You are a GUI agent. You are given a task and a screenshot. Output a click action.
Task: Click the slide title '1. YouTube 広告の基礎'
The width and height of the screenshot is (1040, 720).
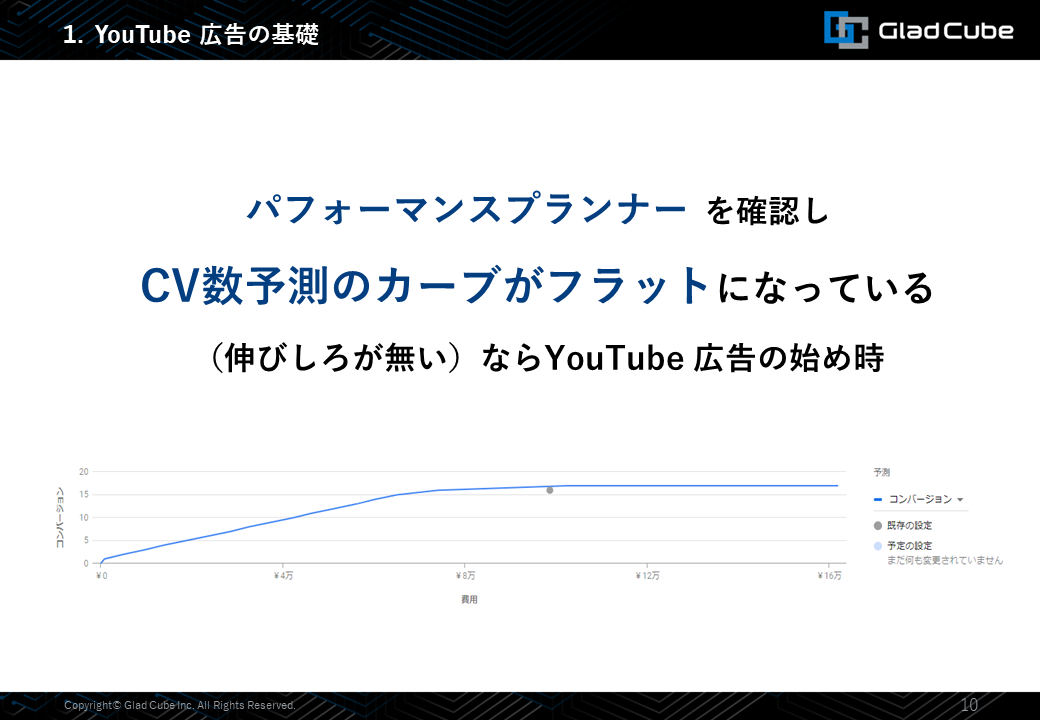(191, 34)
